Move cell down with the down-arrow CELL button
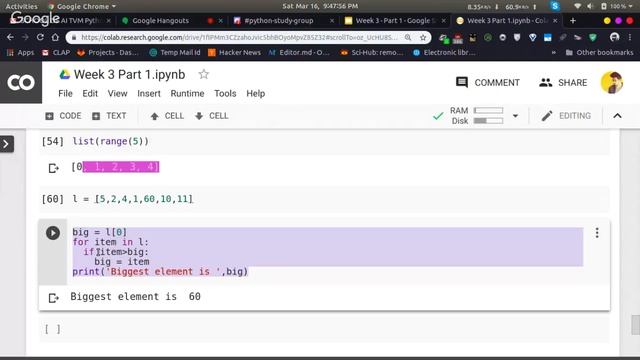Screen dimensions: 640x360 click(211, 116)
